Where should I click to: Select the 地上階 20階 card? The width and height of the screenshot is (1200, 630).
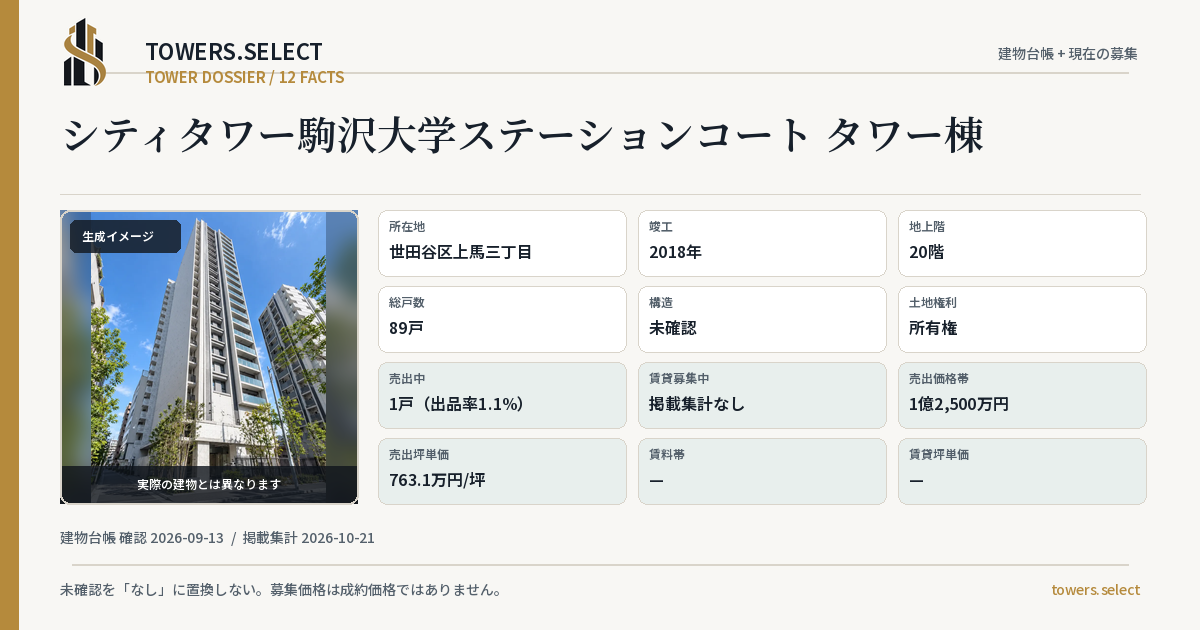point(1022,243)
